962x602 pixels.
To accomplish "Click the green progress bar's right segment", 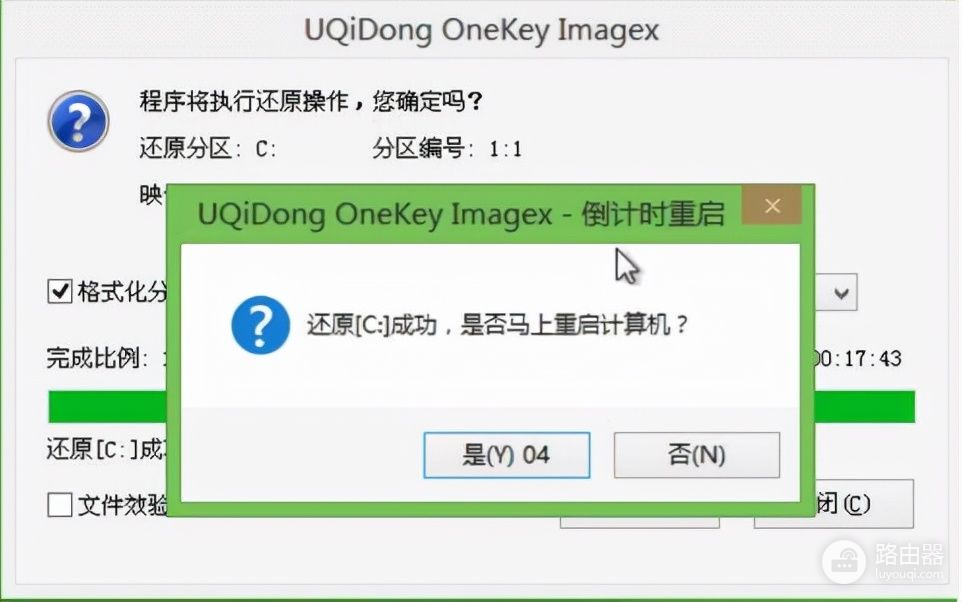I will pos(864,406).
